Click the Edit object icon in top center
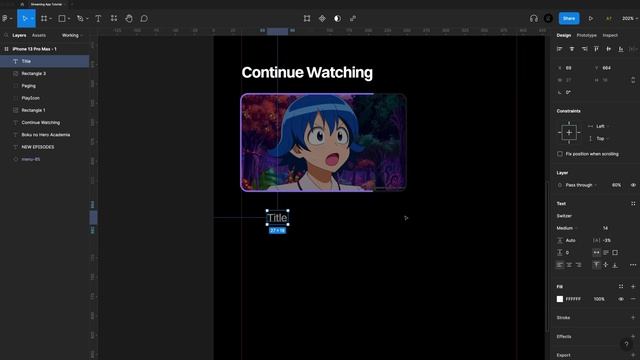 [x=307, y=18]
